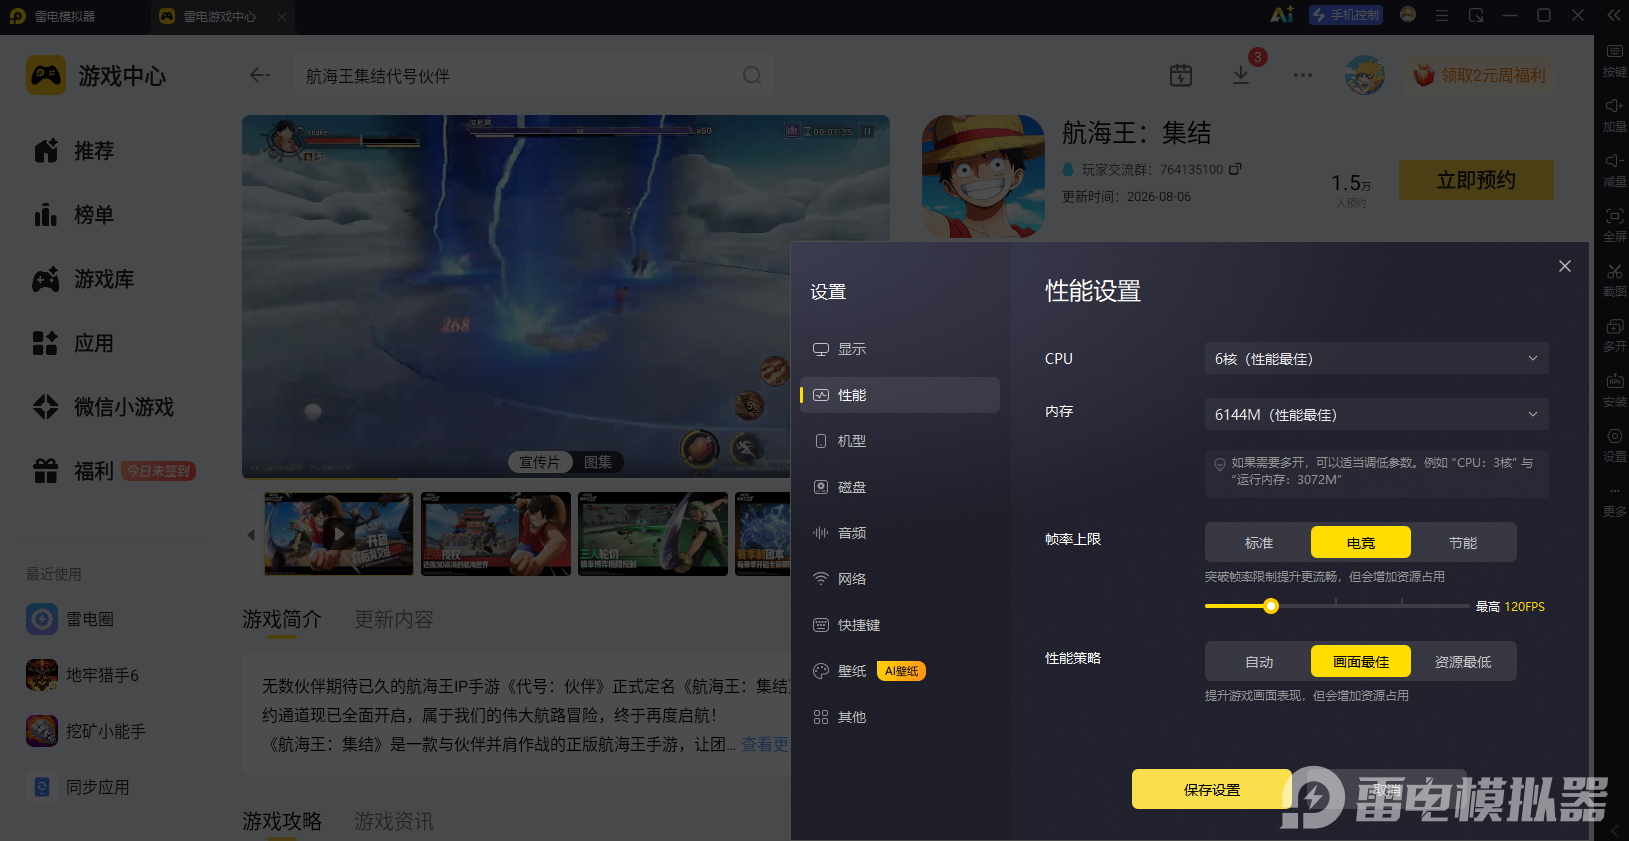Go back with the left arrow icon

pos(260,76)
